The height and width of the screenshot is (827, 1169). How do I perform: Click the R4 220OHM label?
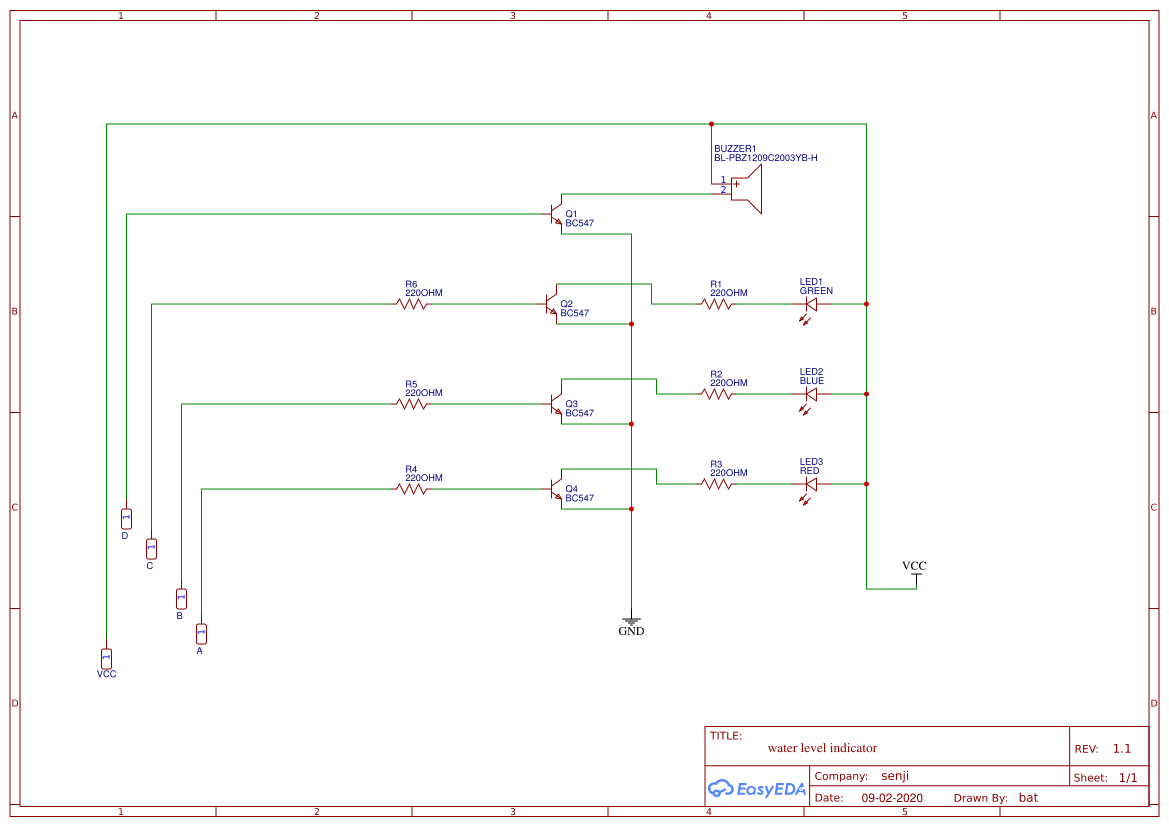[423, 474]
